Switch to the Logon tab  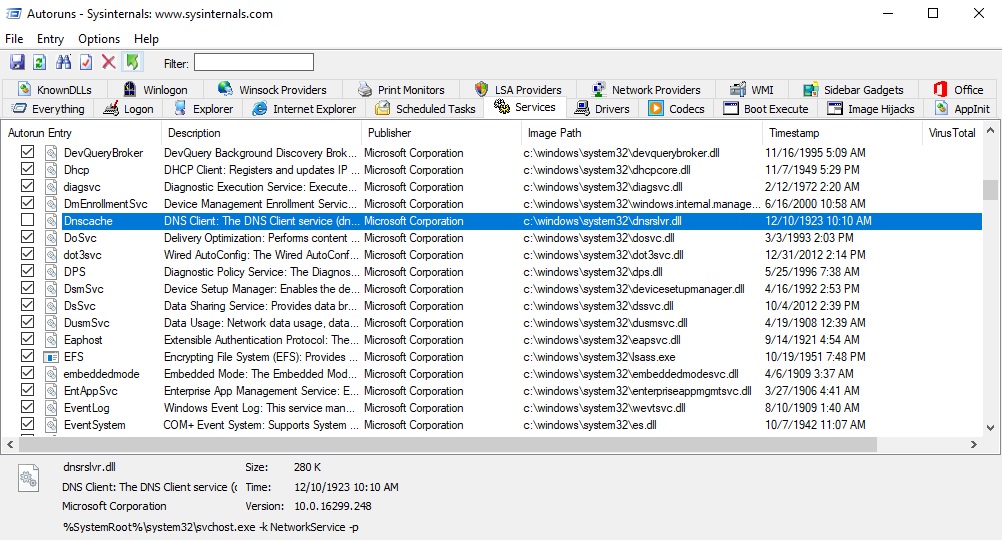tap(129, 109)
